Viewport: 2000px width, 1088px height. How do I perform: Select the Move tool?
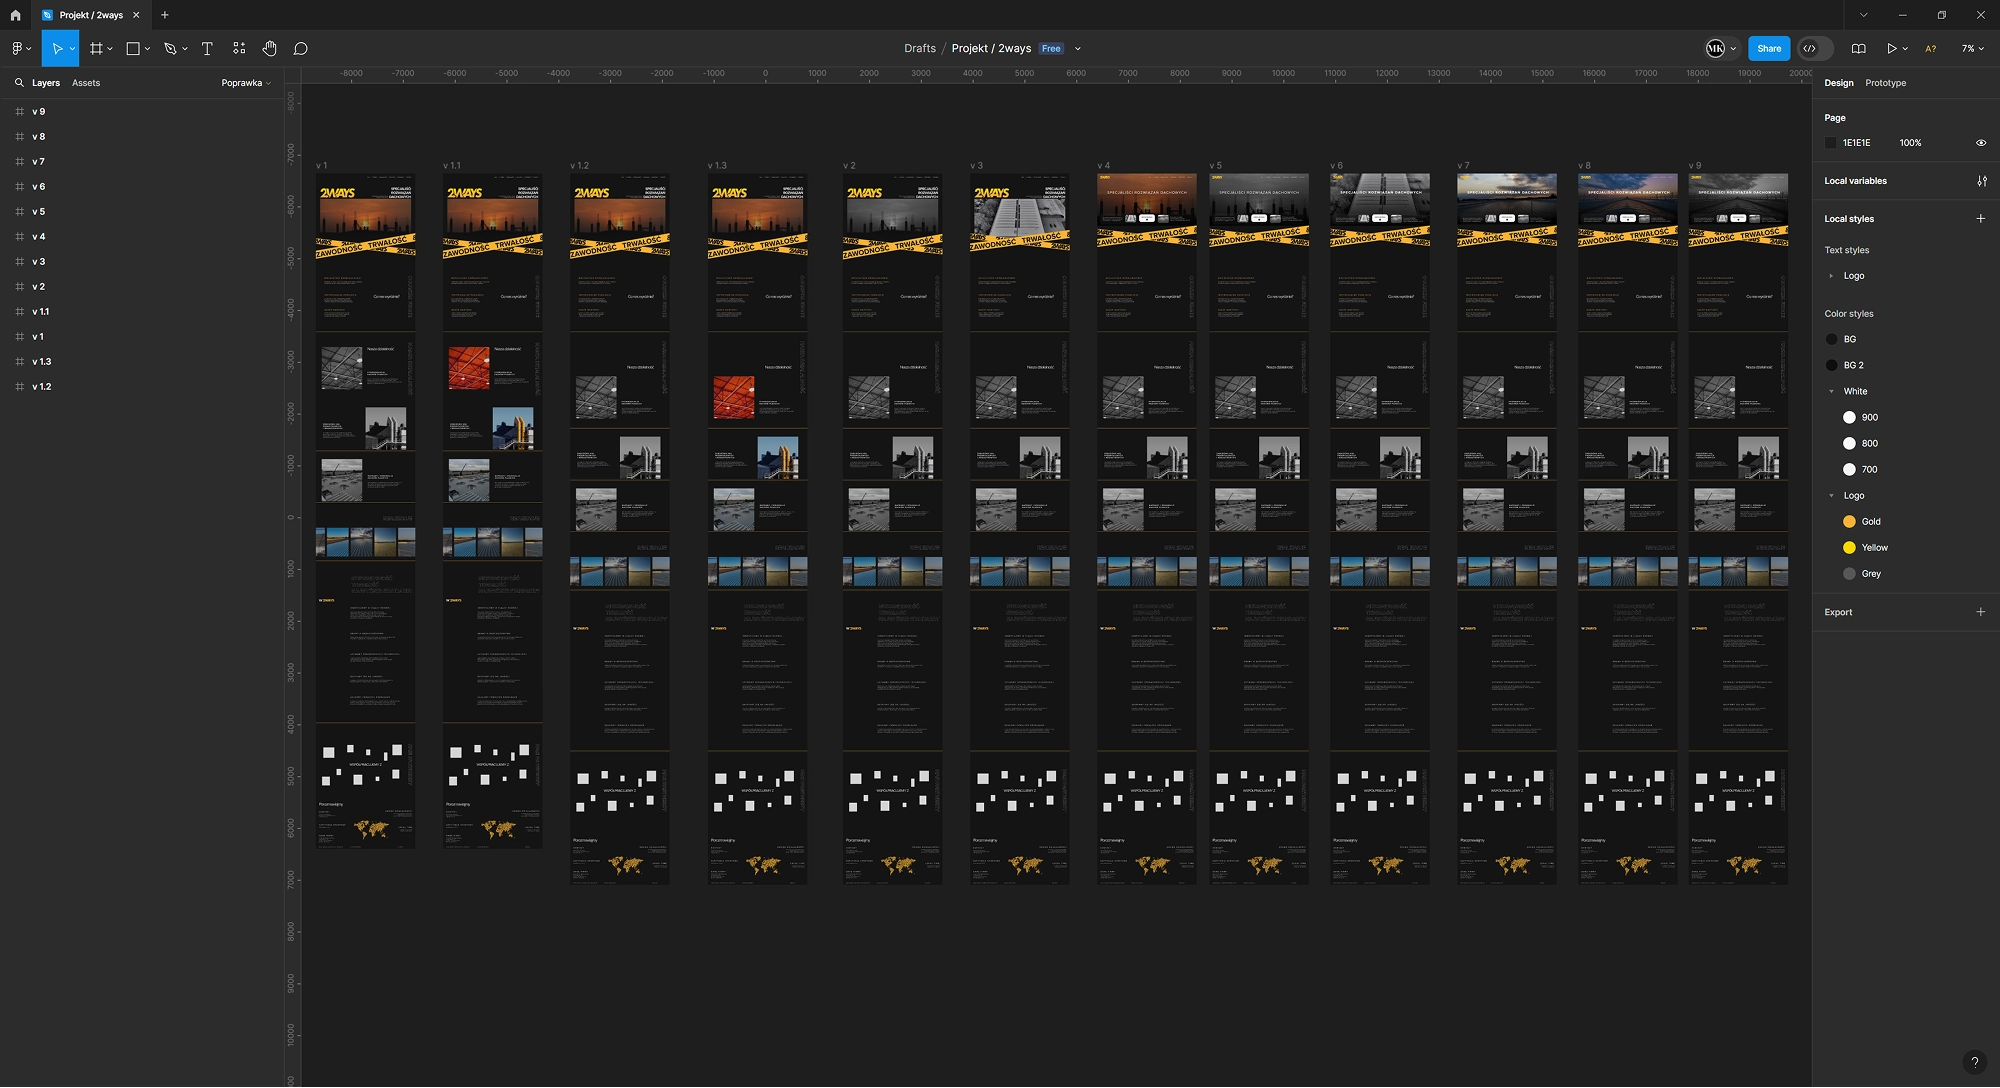(57, 48)
